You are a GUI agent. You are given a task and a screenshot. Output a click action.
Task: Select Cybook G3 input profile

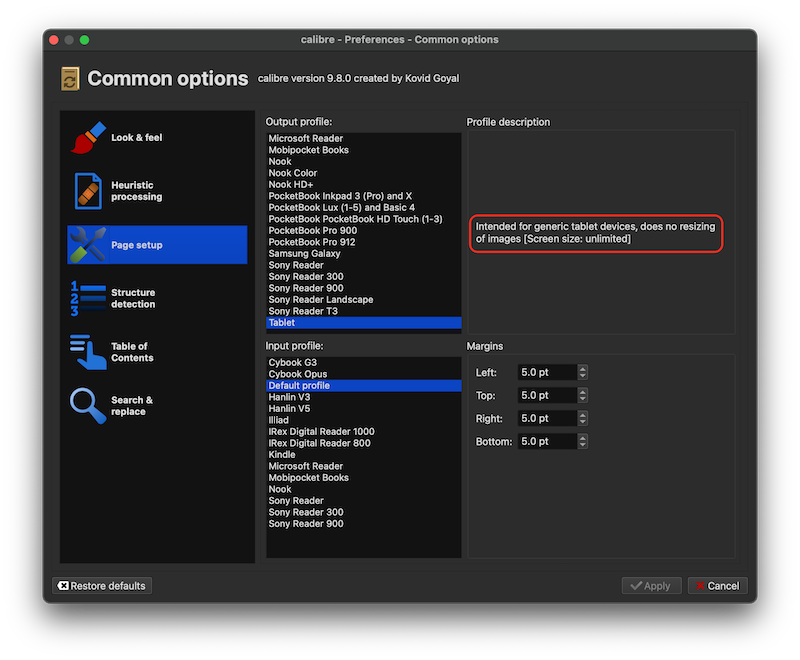pos(364,363)
